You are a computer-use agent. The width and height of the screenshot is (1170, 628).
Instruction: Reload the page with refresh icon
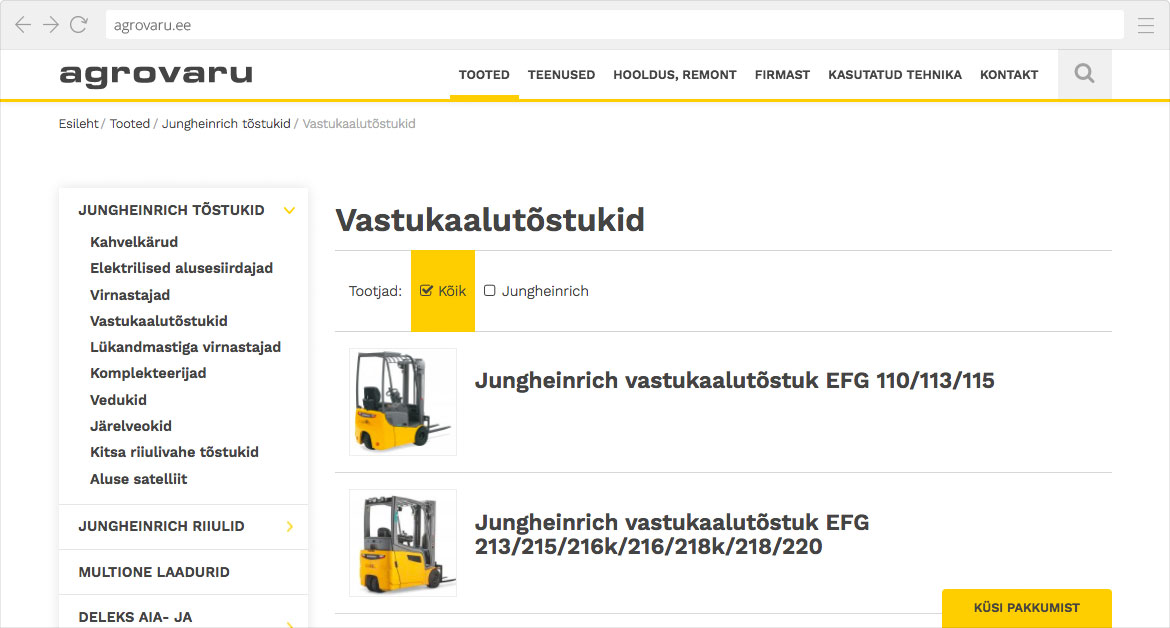78,25
